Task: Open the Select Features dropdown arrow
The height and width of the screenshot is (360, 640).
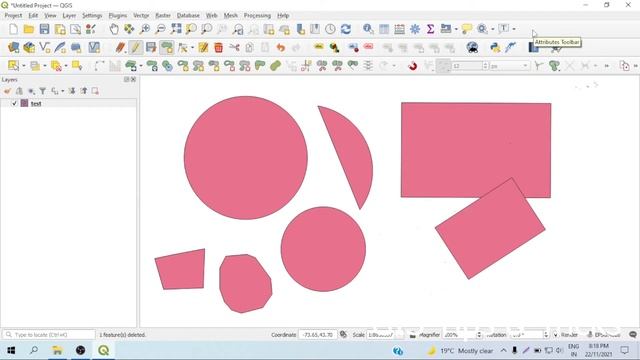Action: 24,66
